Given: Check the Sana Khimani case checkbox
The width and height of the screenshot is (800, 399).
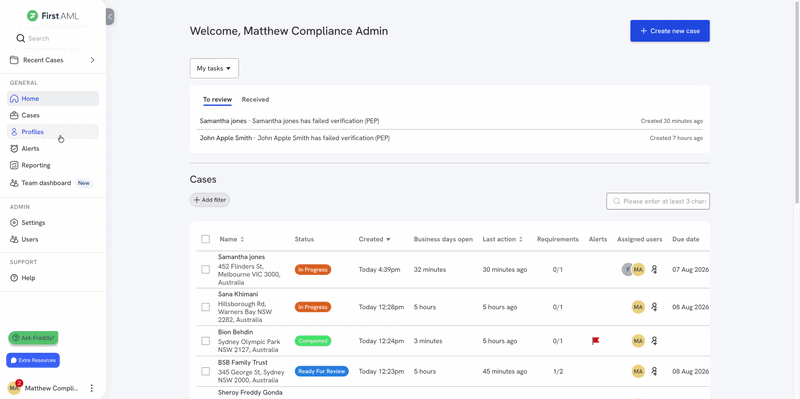Looking at the screenshot, I should (206, 307).
